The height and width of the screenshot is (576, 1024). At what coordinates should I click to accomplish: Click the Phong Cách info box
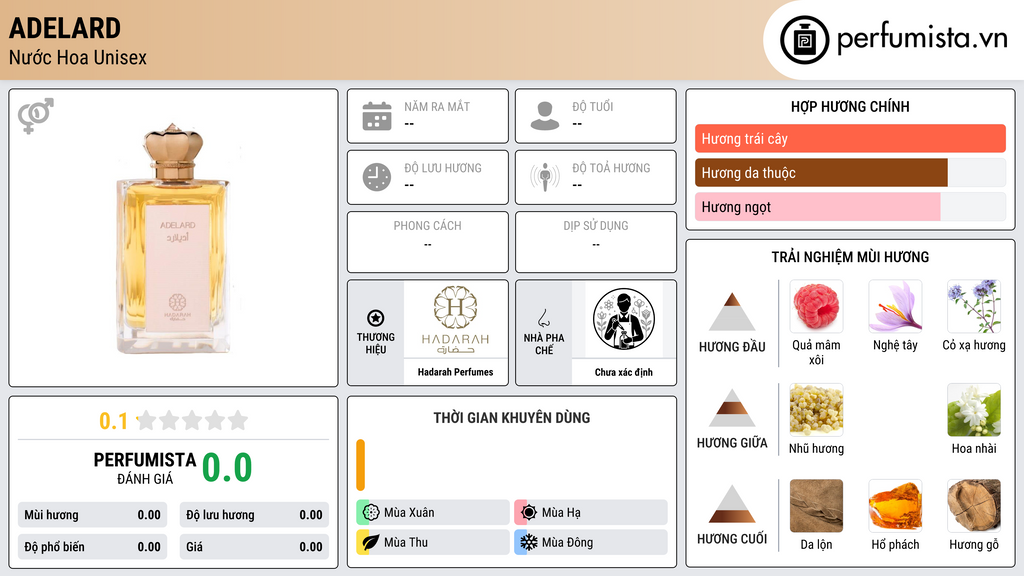(428, 242)
